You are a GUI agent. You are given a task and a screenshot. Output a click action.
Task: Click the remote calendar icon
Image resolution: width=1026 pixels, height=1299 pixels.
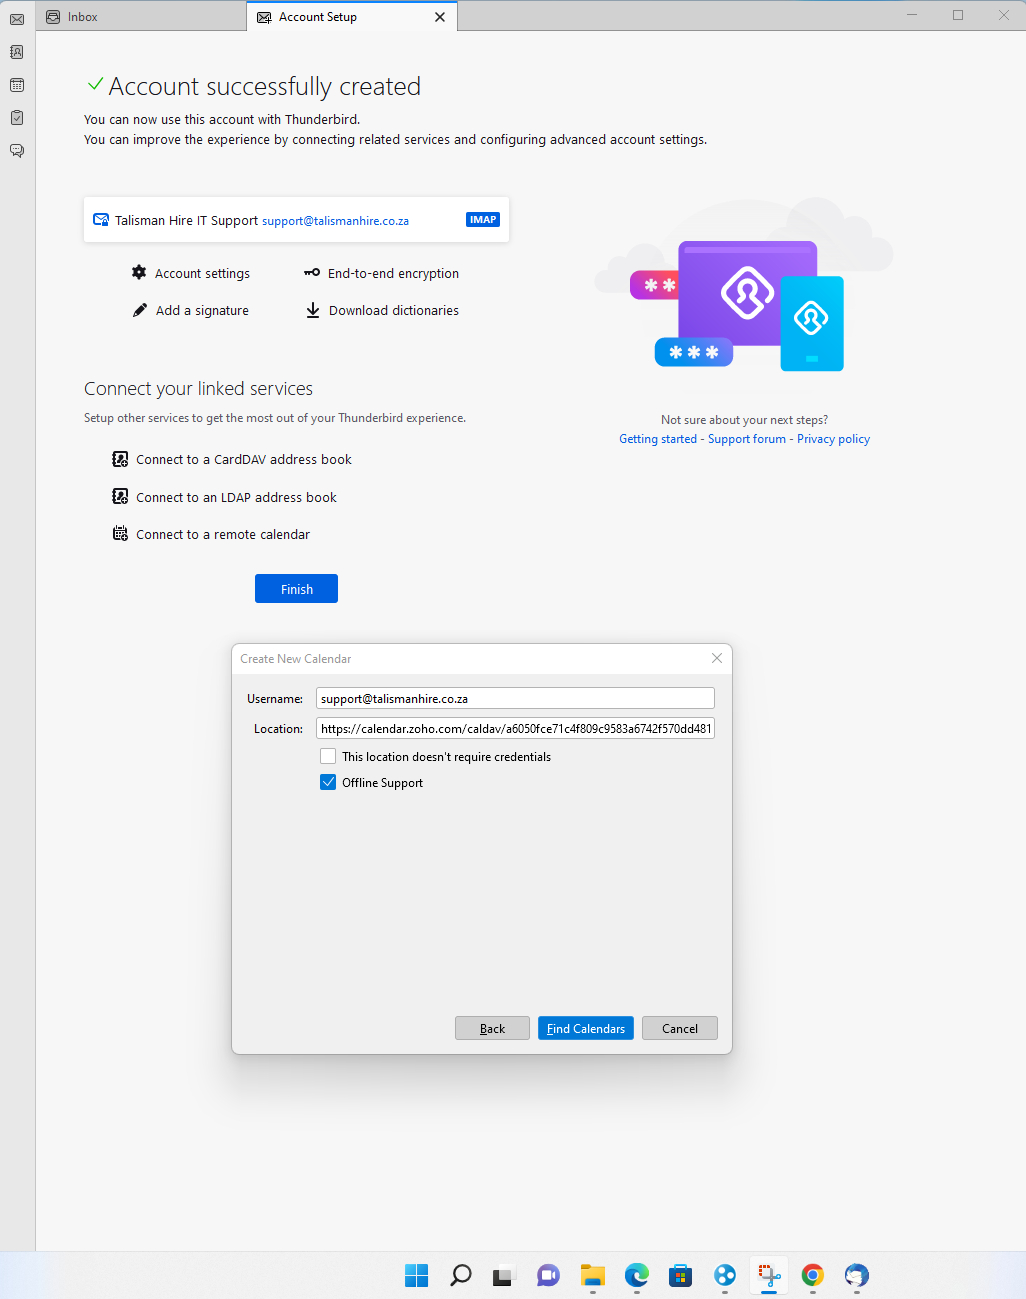[x=120, y=534]
